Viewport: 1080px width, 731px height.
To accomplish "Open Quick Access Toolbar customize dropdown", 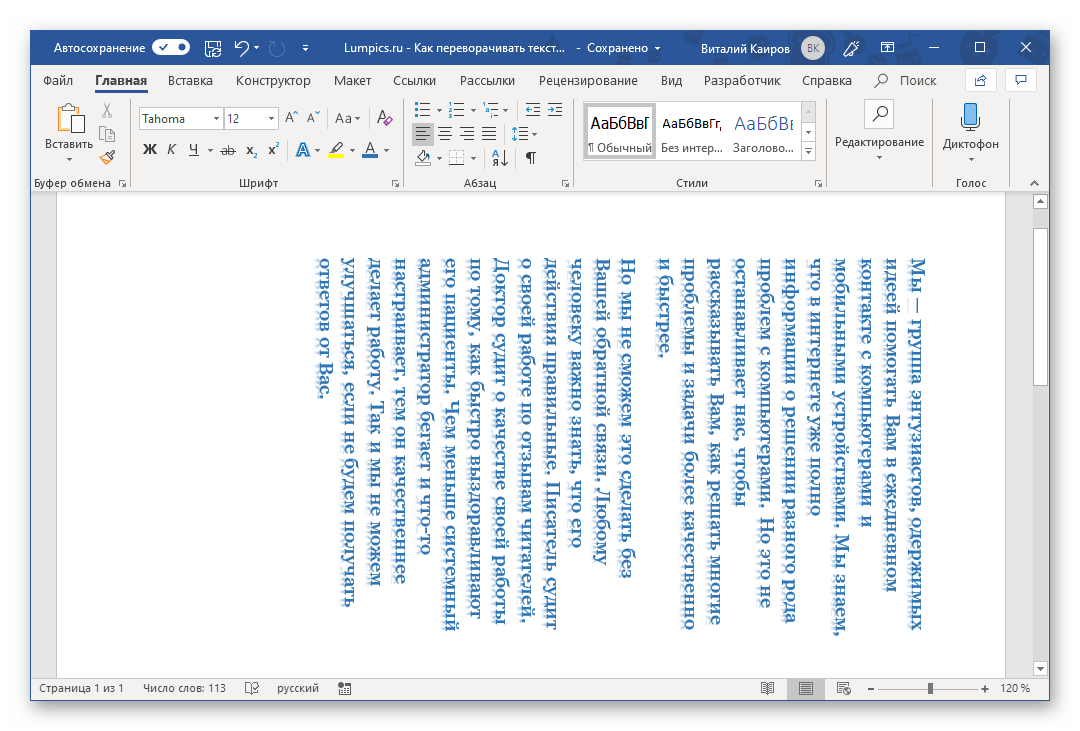I will 305,48.
